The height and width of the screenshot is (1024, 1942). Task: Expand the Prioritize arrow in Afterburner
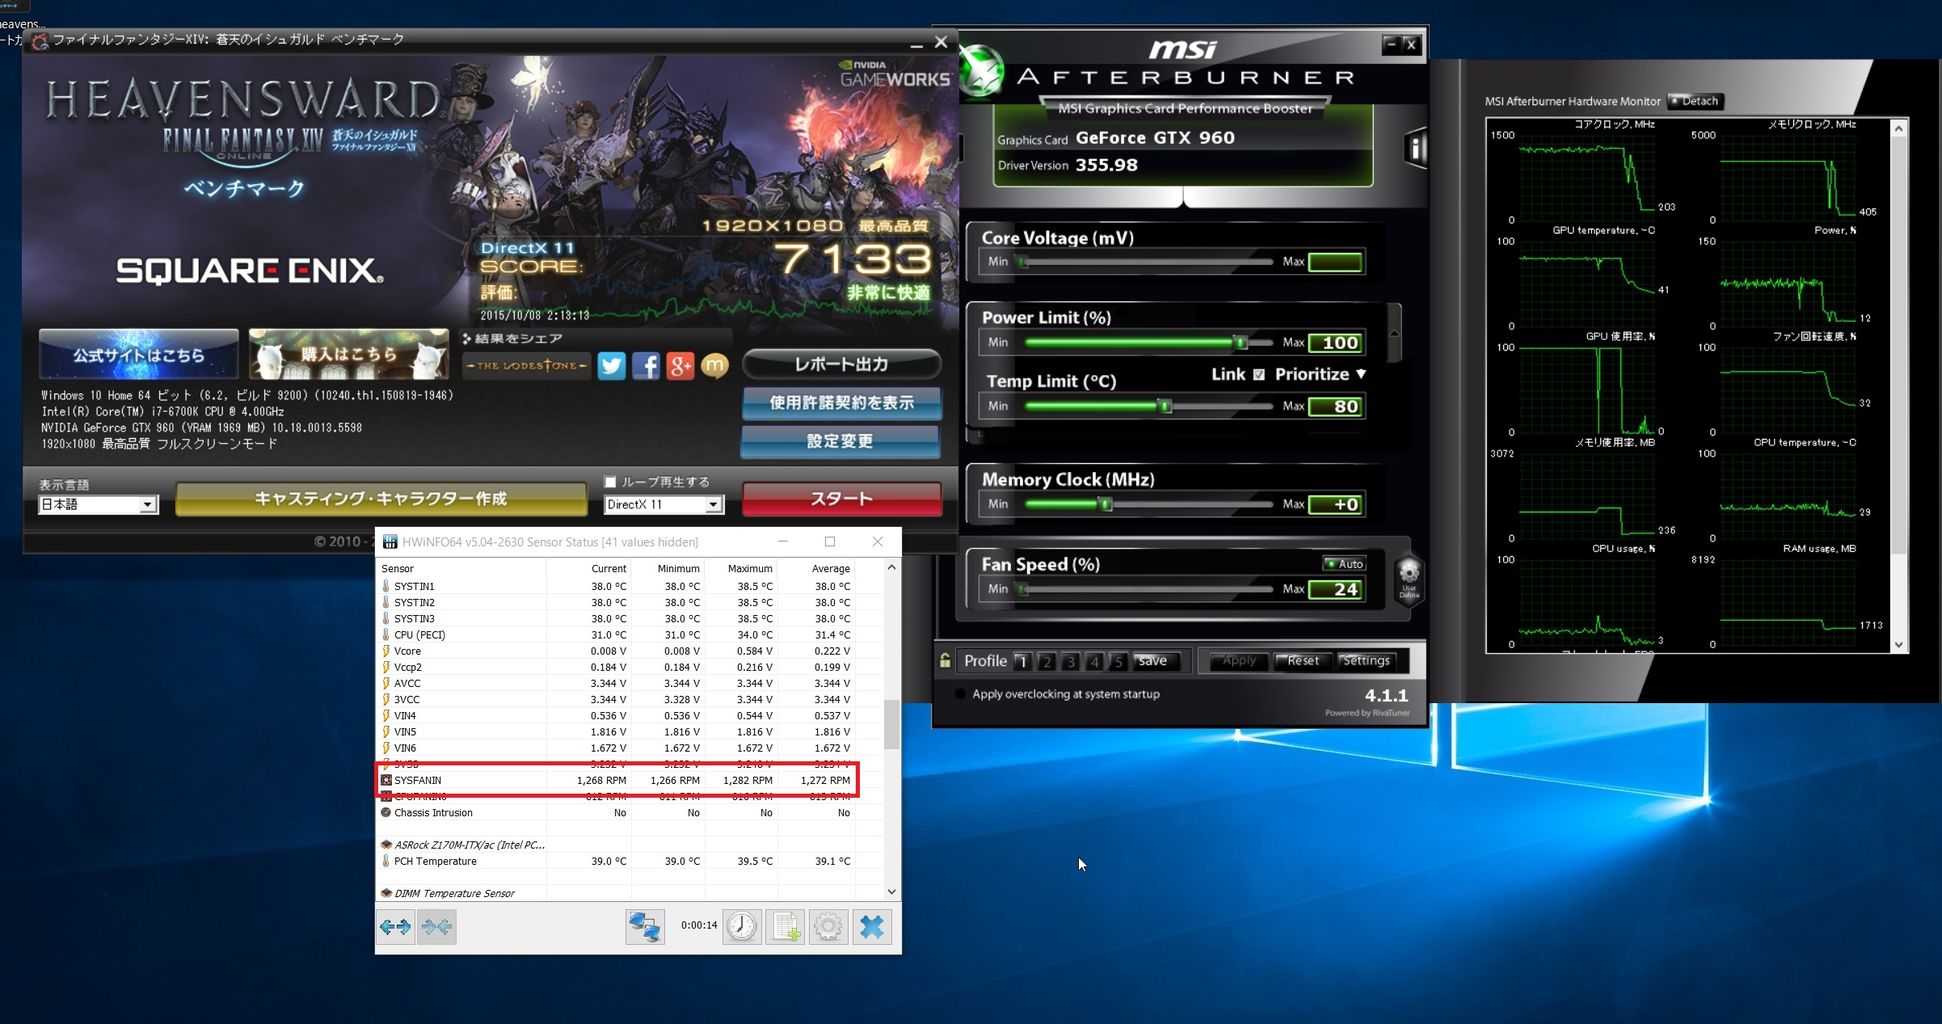[x=1361, y=374]
